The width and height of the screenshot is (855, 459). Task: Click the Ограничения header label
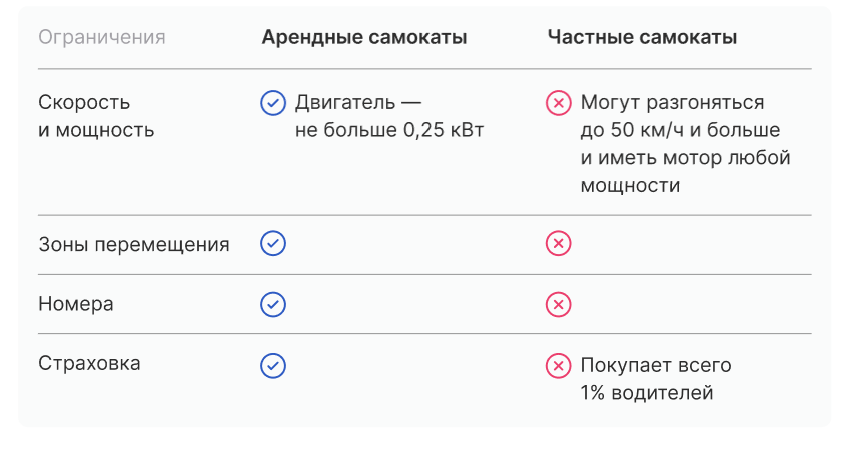(x=102, y=38)
